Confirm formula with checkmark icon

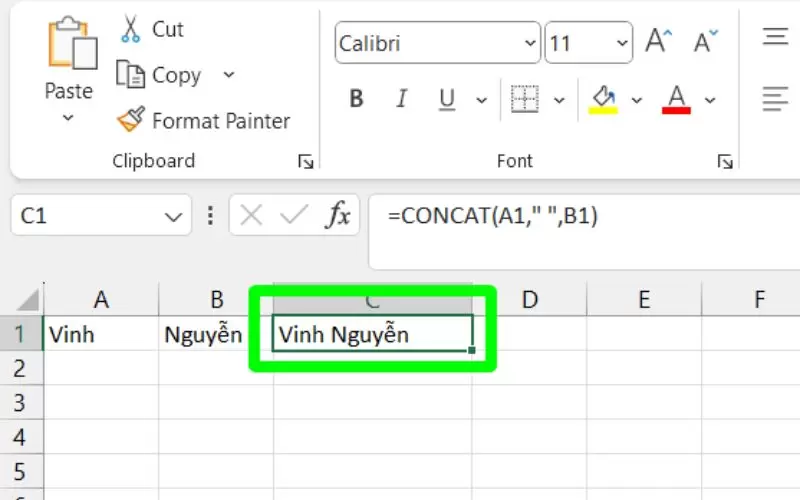[x=294, y=215]
